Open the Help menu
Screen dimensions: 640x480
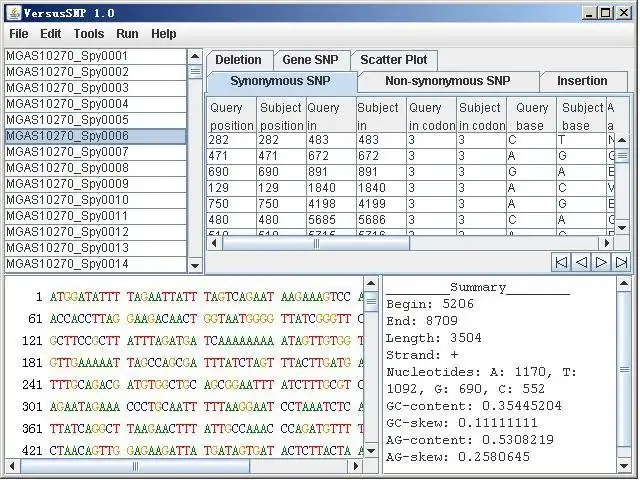[163, 33]
